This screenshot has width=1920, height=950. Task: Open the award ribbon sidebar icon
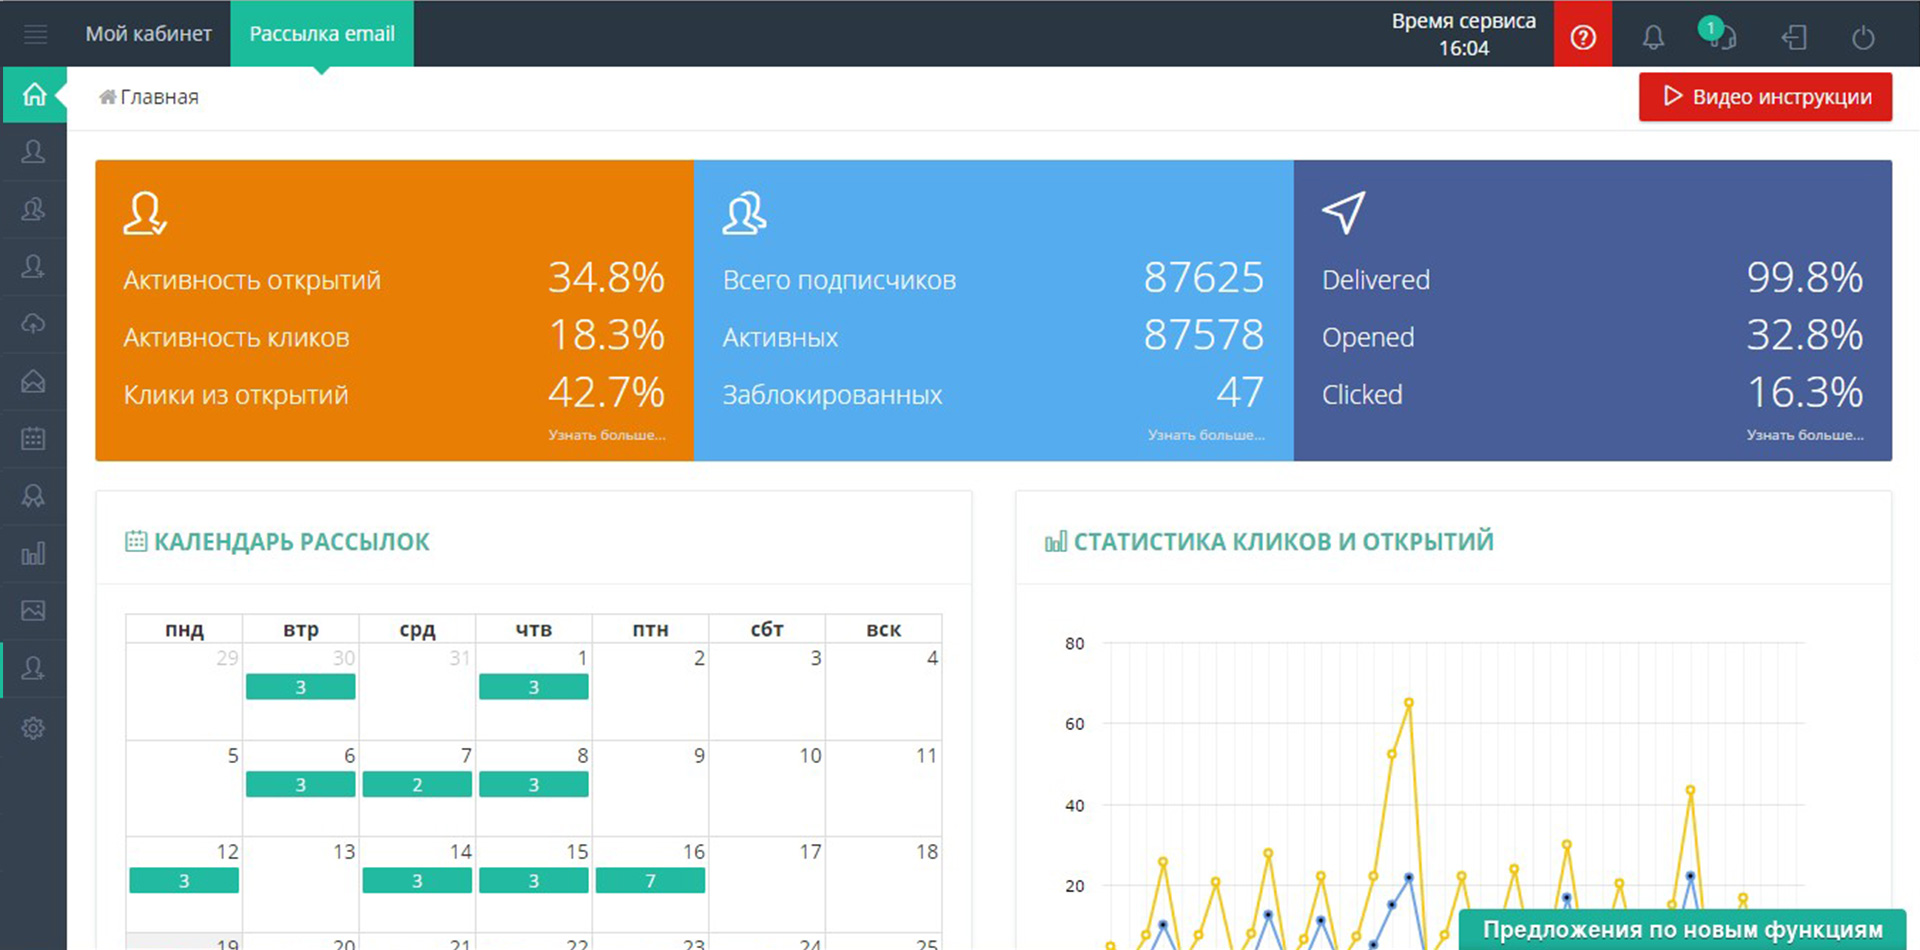tap(33, 496)
